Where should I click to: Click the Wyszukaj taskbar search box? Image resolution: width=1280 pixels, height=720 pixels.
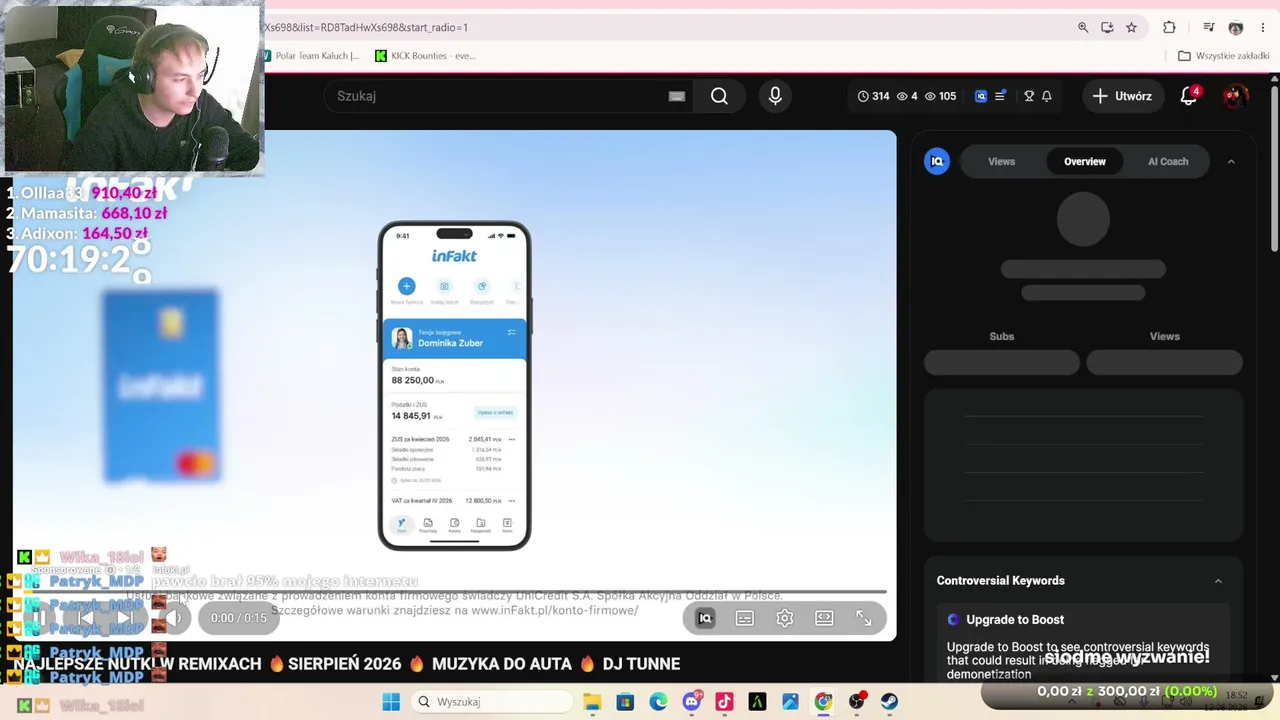pos(491,702)
